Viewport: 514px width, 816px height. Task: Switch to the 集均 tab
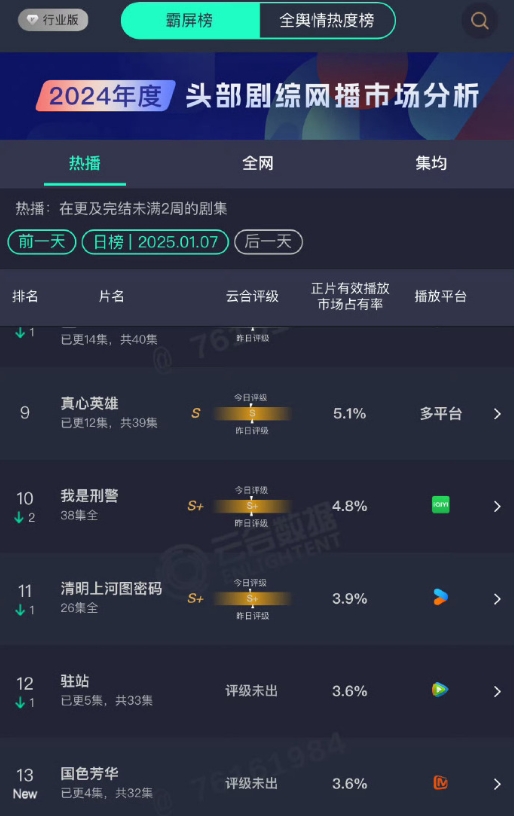431,163
